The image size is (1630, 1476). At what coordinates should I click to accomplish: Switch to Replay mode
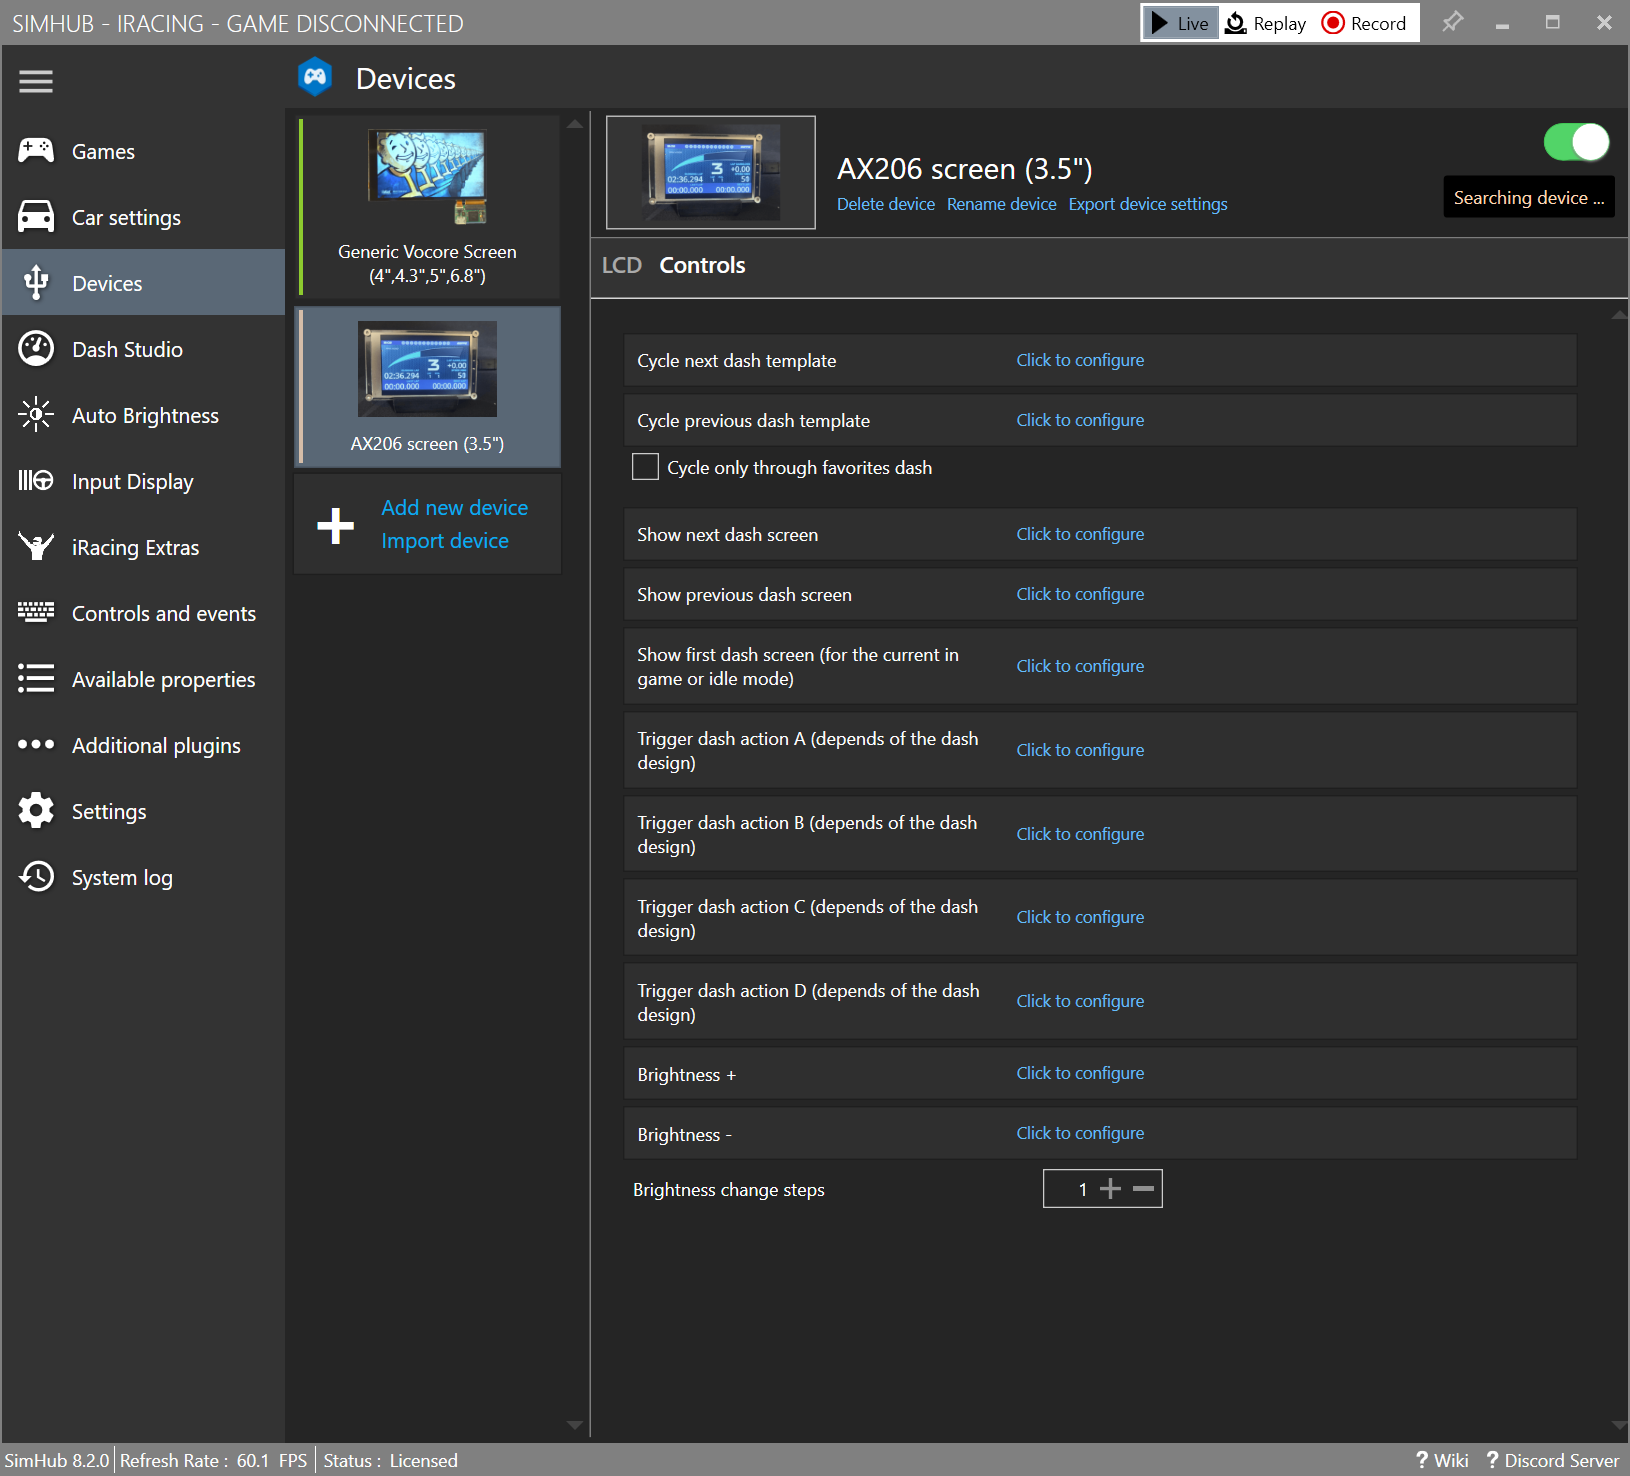(1266, 23)
